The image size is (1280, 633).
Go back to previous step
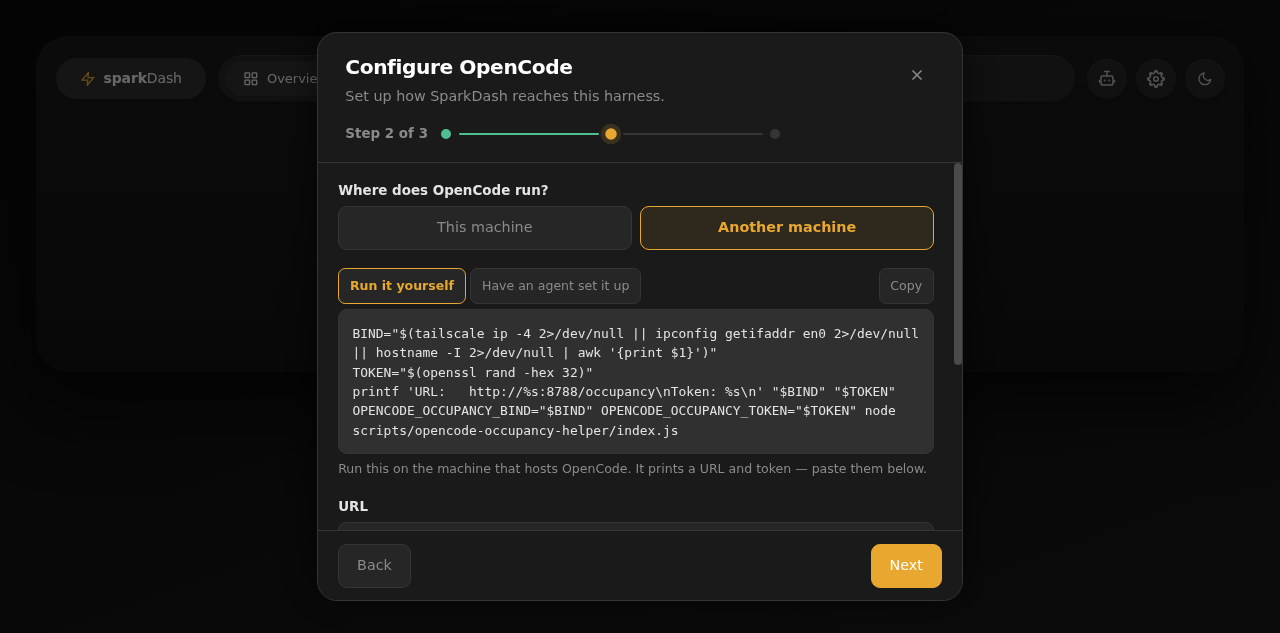click(374, 566)
